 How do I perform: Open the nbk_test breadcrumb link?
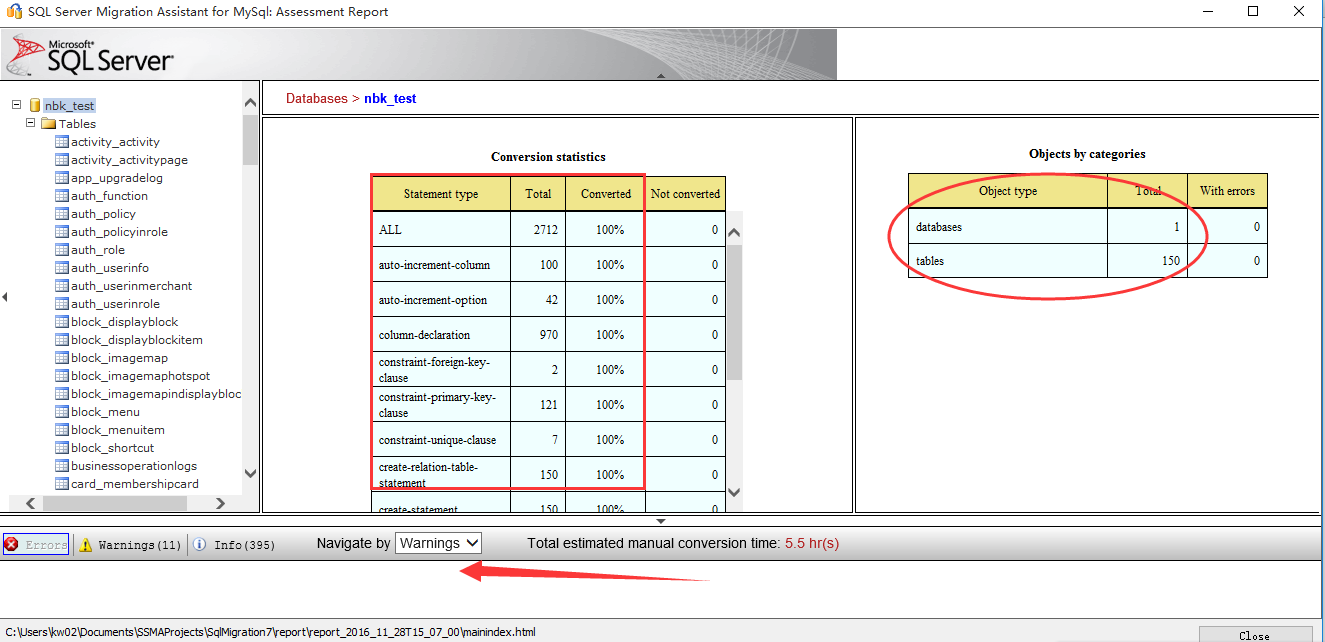(x=390, y=98)
